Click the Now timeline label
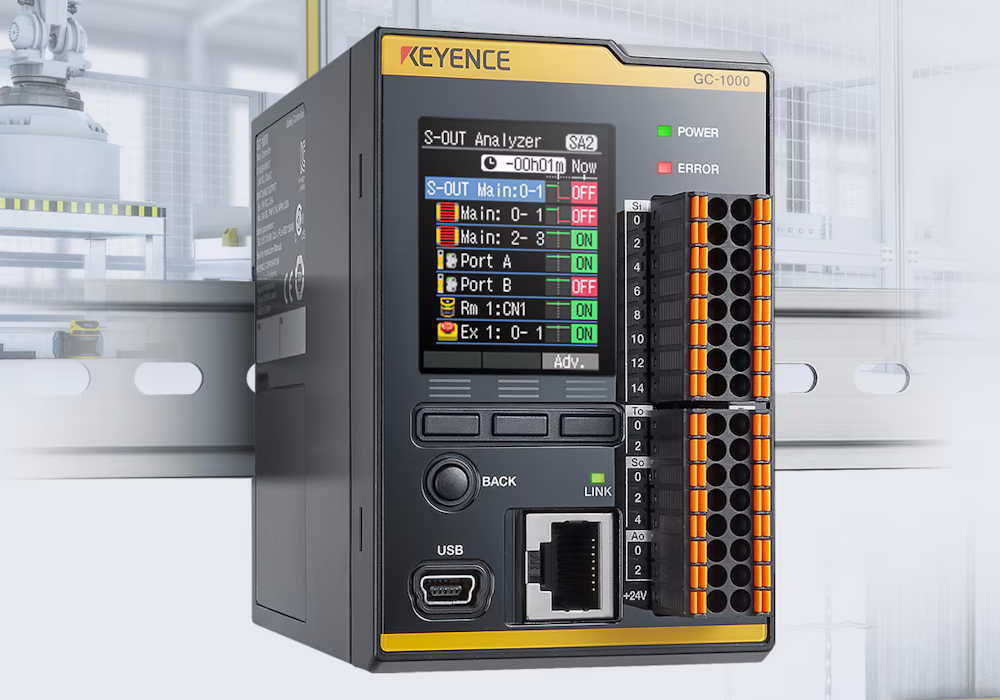This screenshot has width=1000, height=700. 584,166
